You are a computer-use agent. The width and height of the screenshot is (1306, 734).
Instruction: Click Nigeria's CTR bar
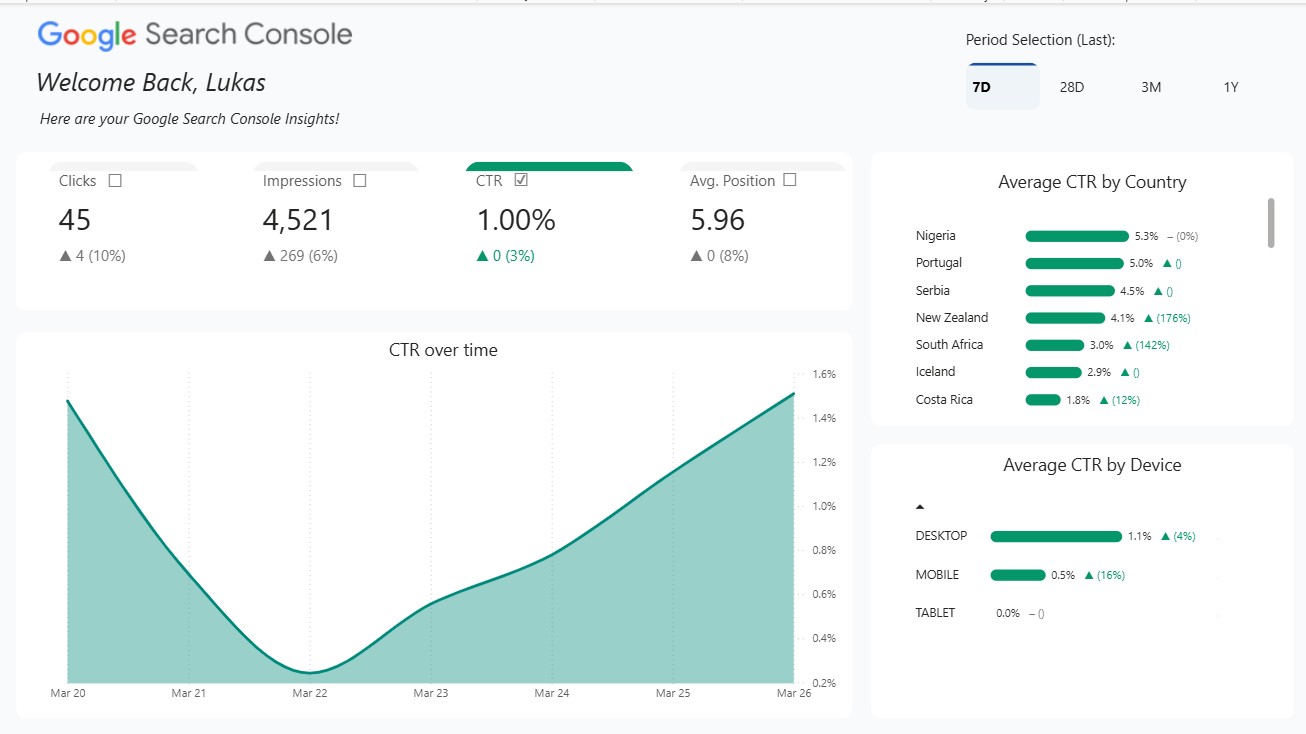[x=1076, y=235]
